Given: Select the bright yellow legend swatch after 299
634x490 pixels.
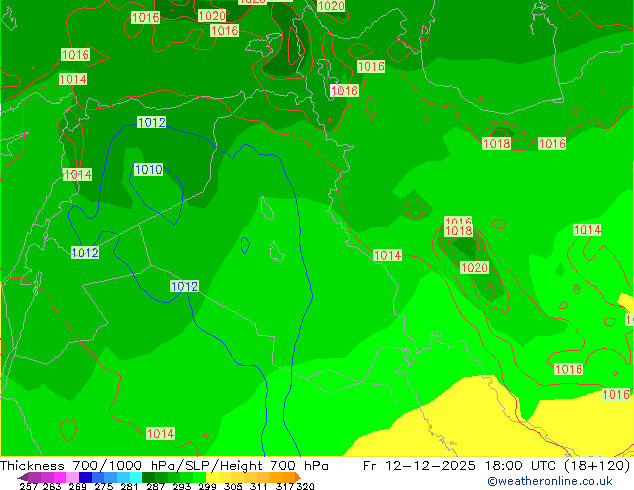Looking at the screenshot, I should tap(212, 477).
